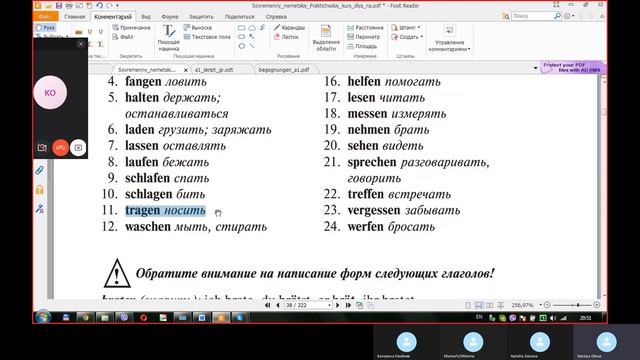
Task: Open the Вид ribbon tab
Action: pos(146,17)
